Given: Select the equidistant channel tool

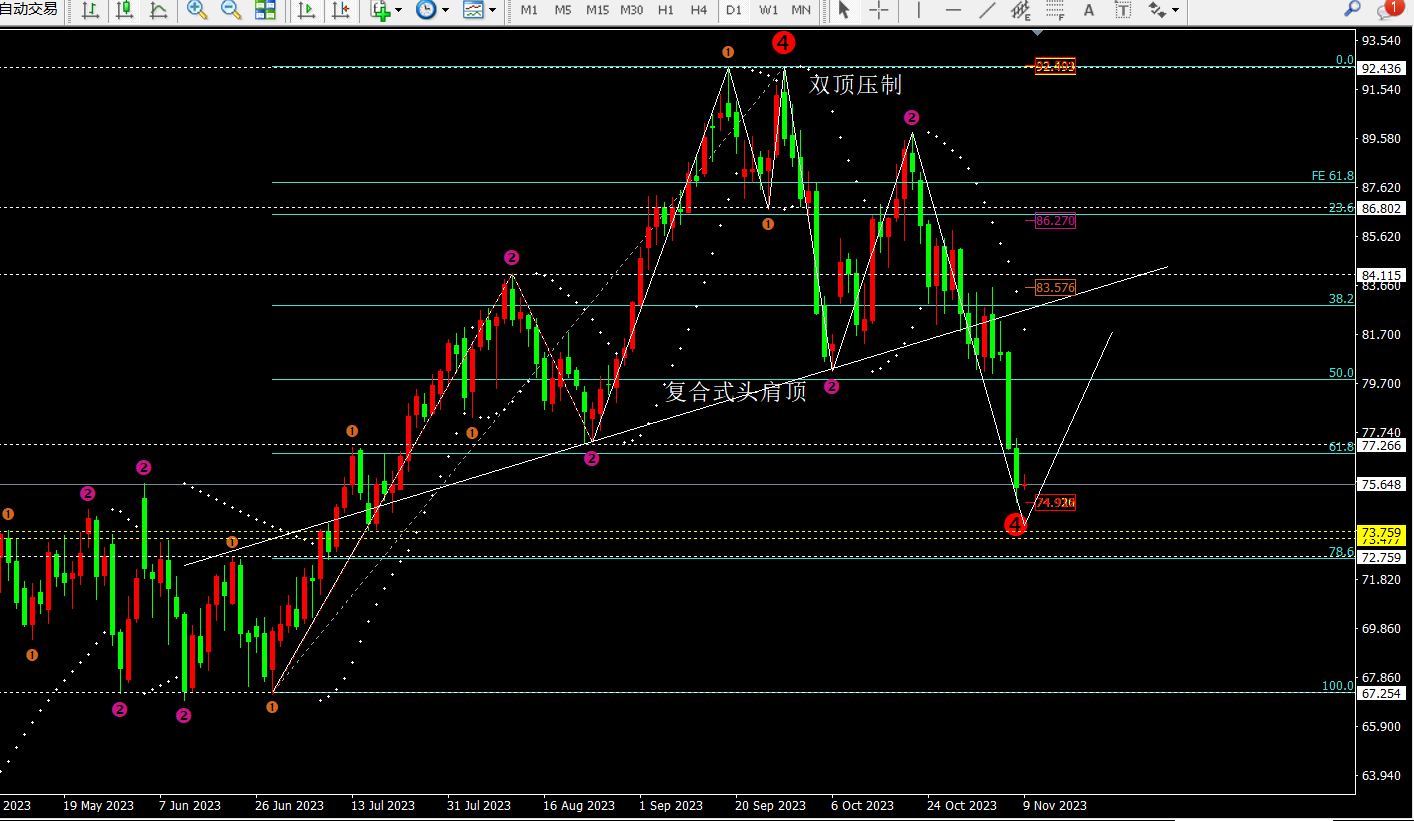Looking at the screenshot, I should 1021,10.
